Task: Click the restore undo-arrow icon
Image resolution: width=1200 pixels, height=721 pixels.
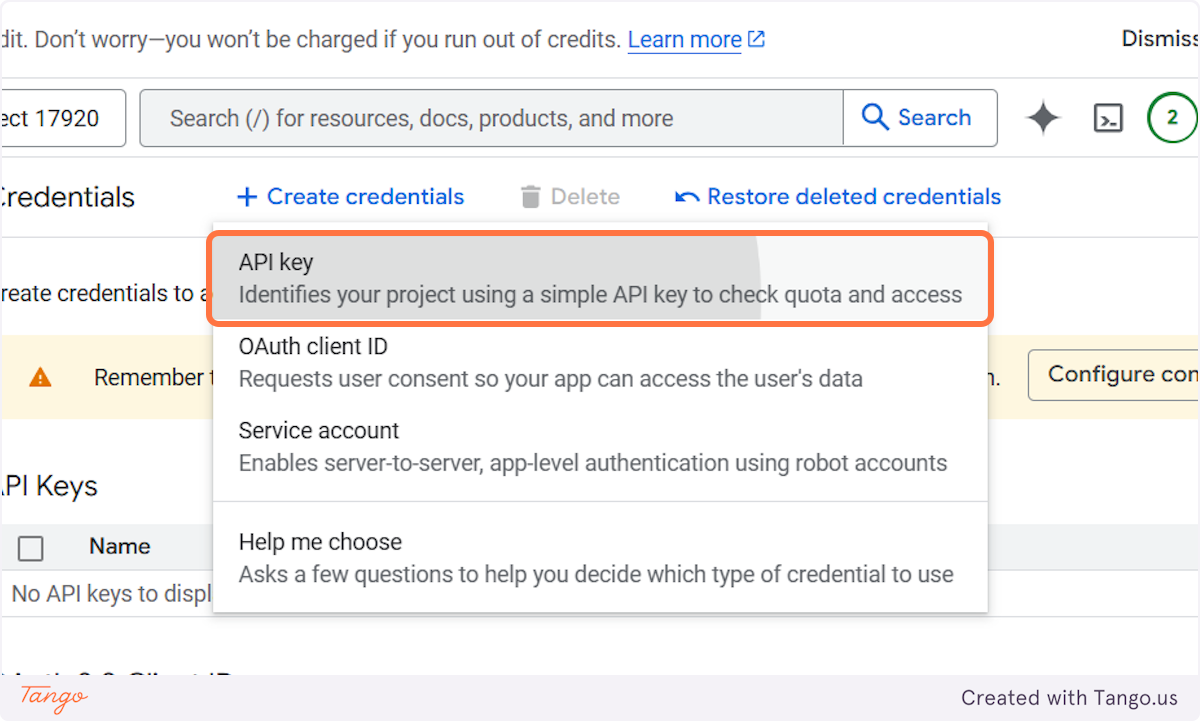Action: pos(685,196)
